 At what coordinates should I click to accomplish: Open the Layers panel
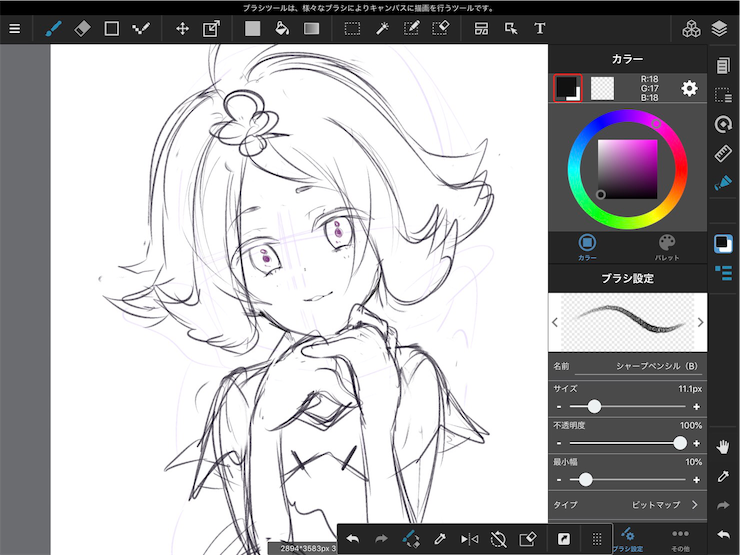[719, 29]
